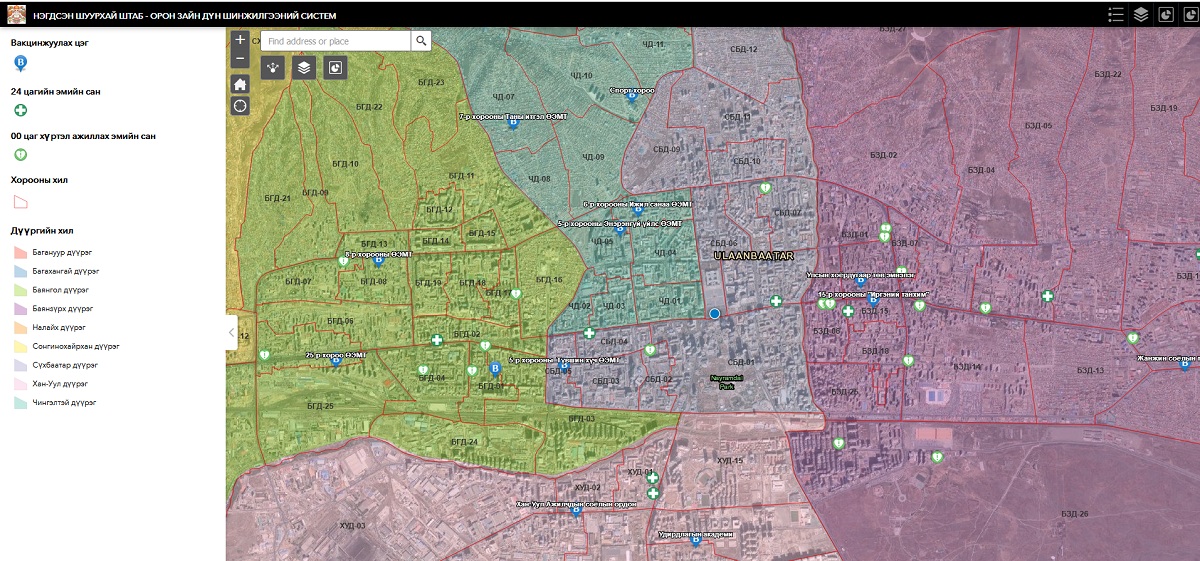Click the vaccination point legend symbol
Viewport: 1200px width, 561px height.
(20, 64)
